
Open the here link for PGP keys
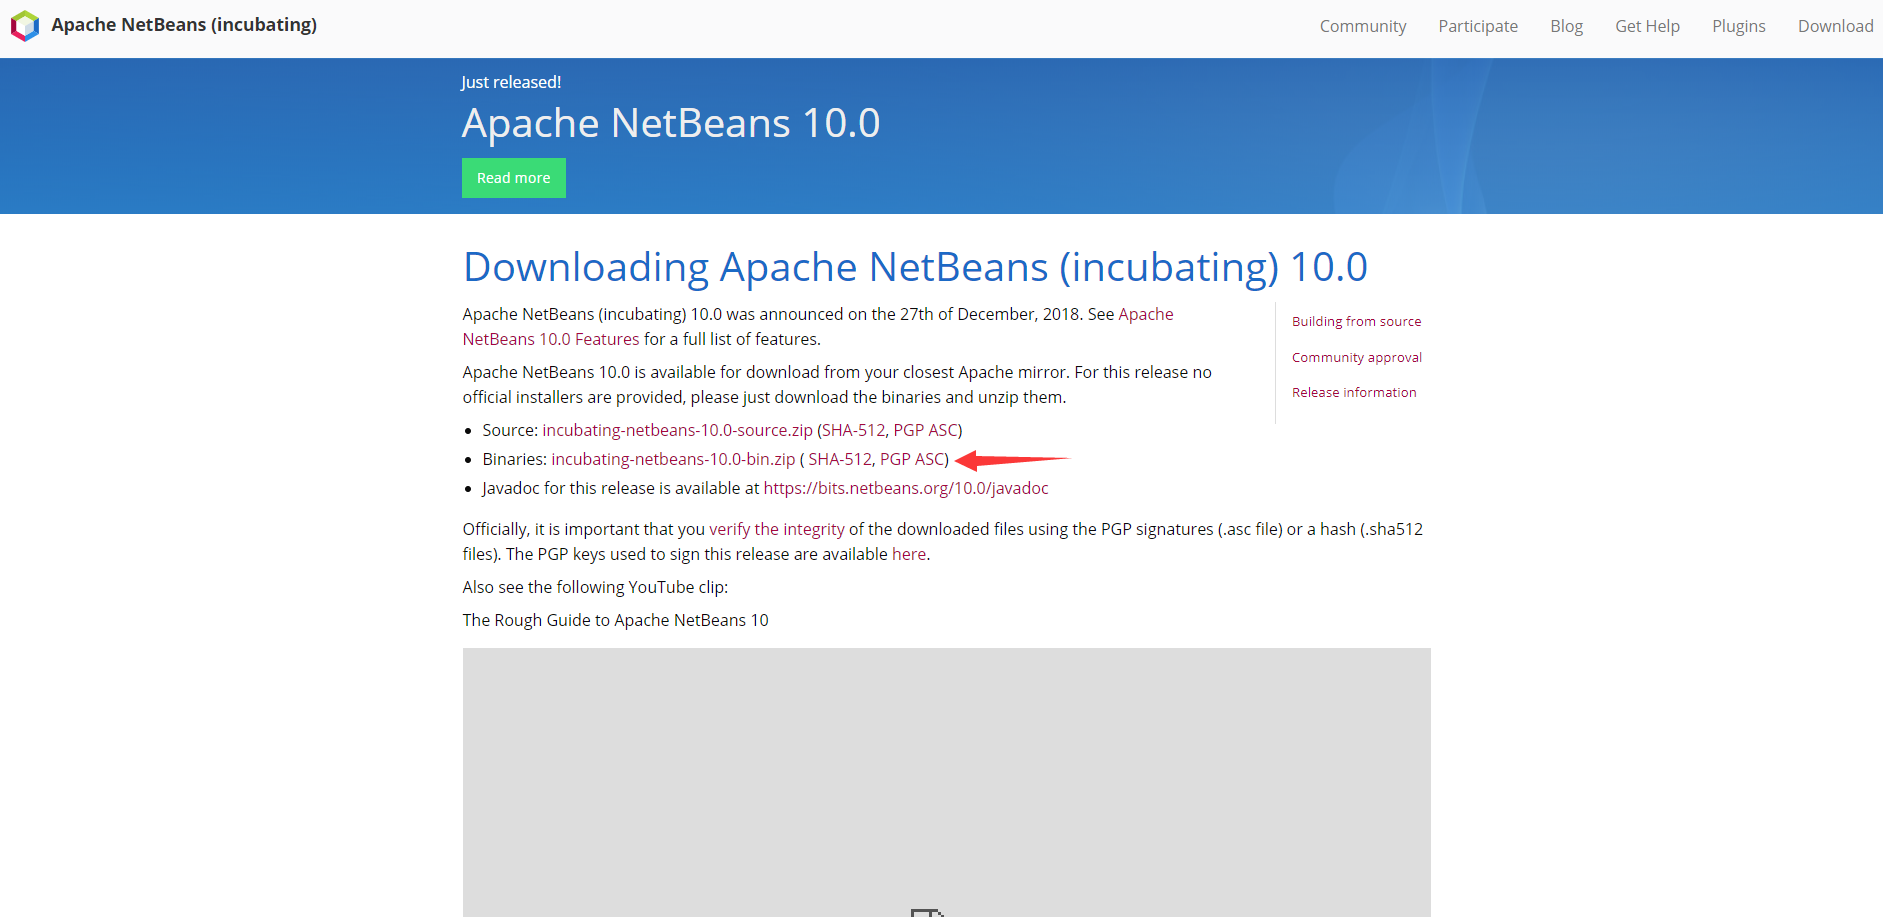click(x=909, y=554)
